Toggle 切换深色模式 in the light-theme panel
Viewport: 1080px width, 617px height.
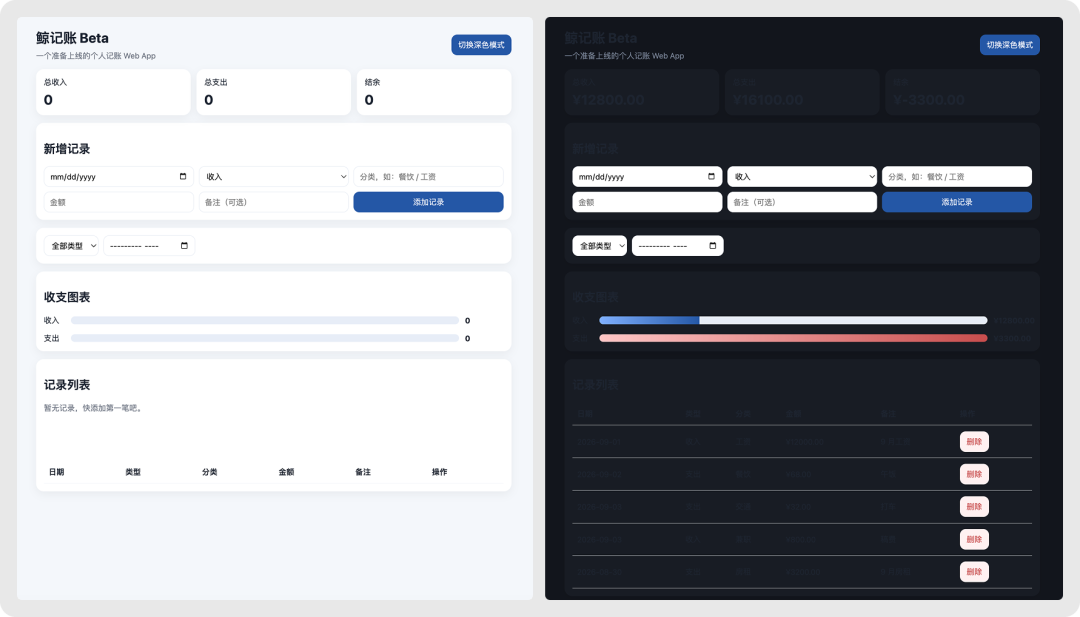coord(481,45)
